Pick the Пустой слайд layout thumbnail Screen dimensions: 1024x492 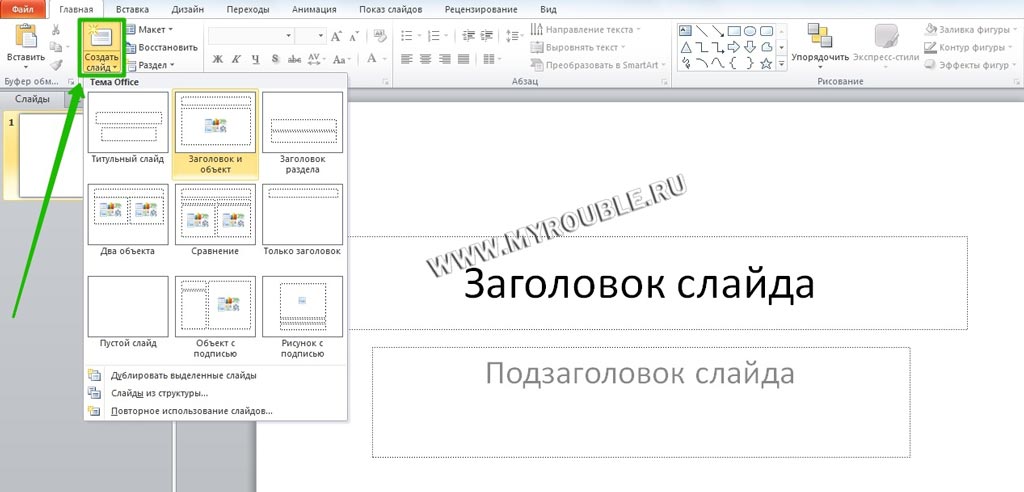point(128,307)
